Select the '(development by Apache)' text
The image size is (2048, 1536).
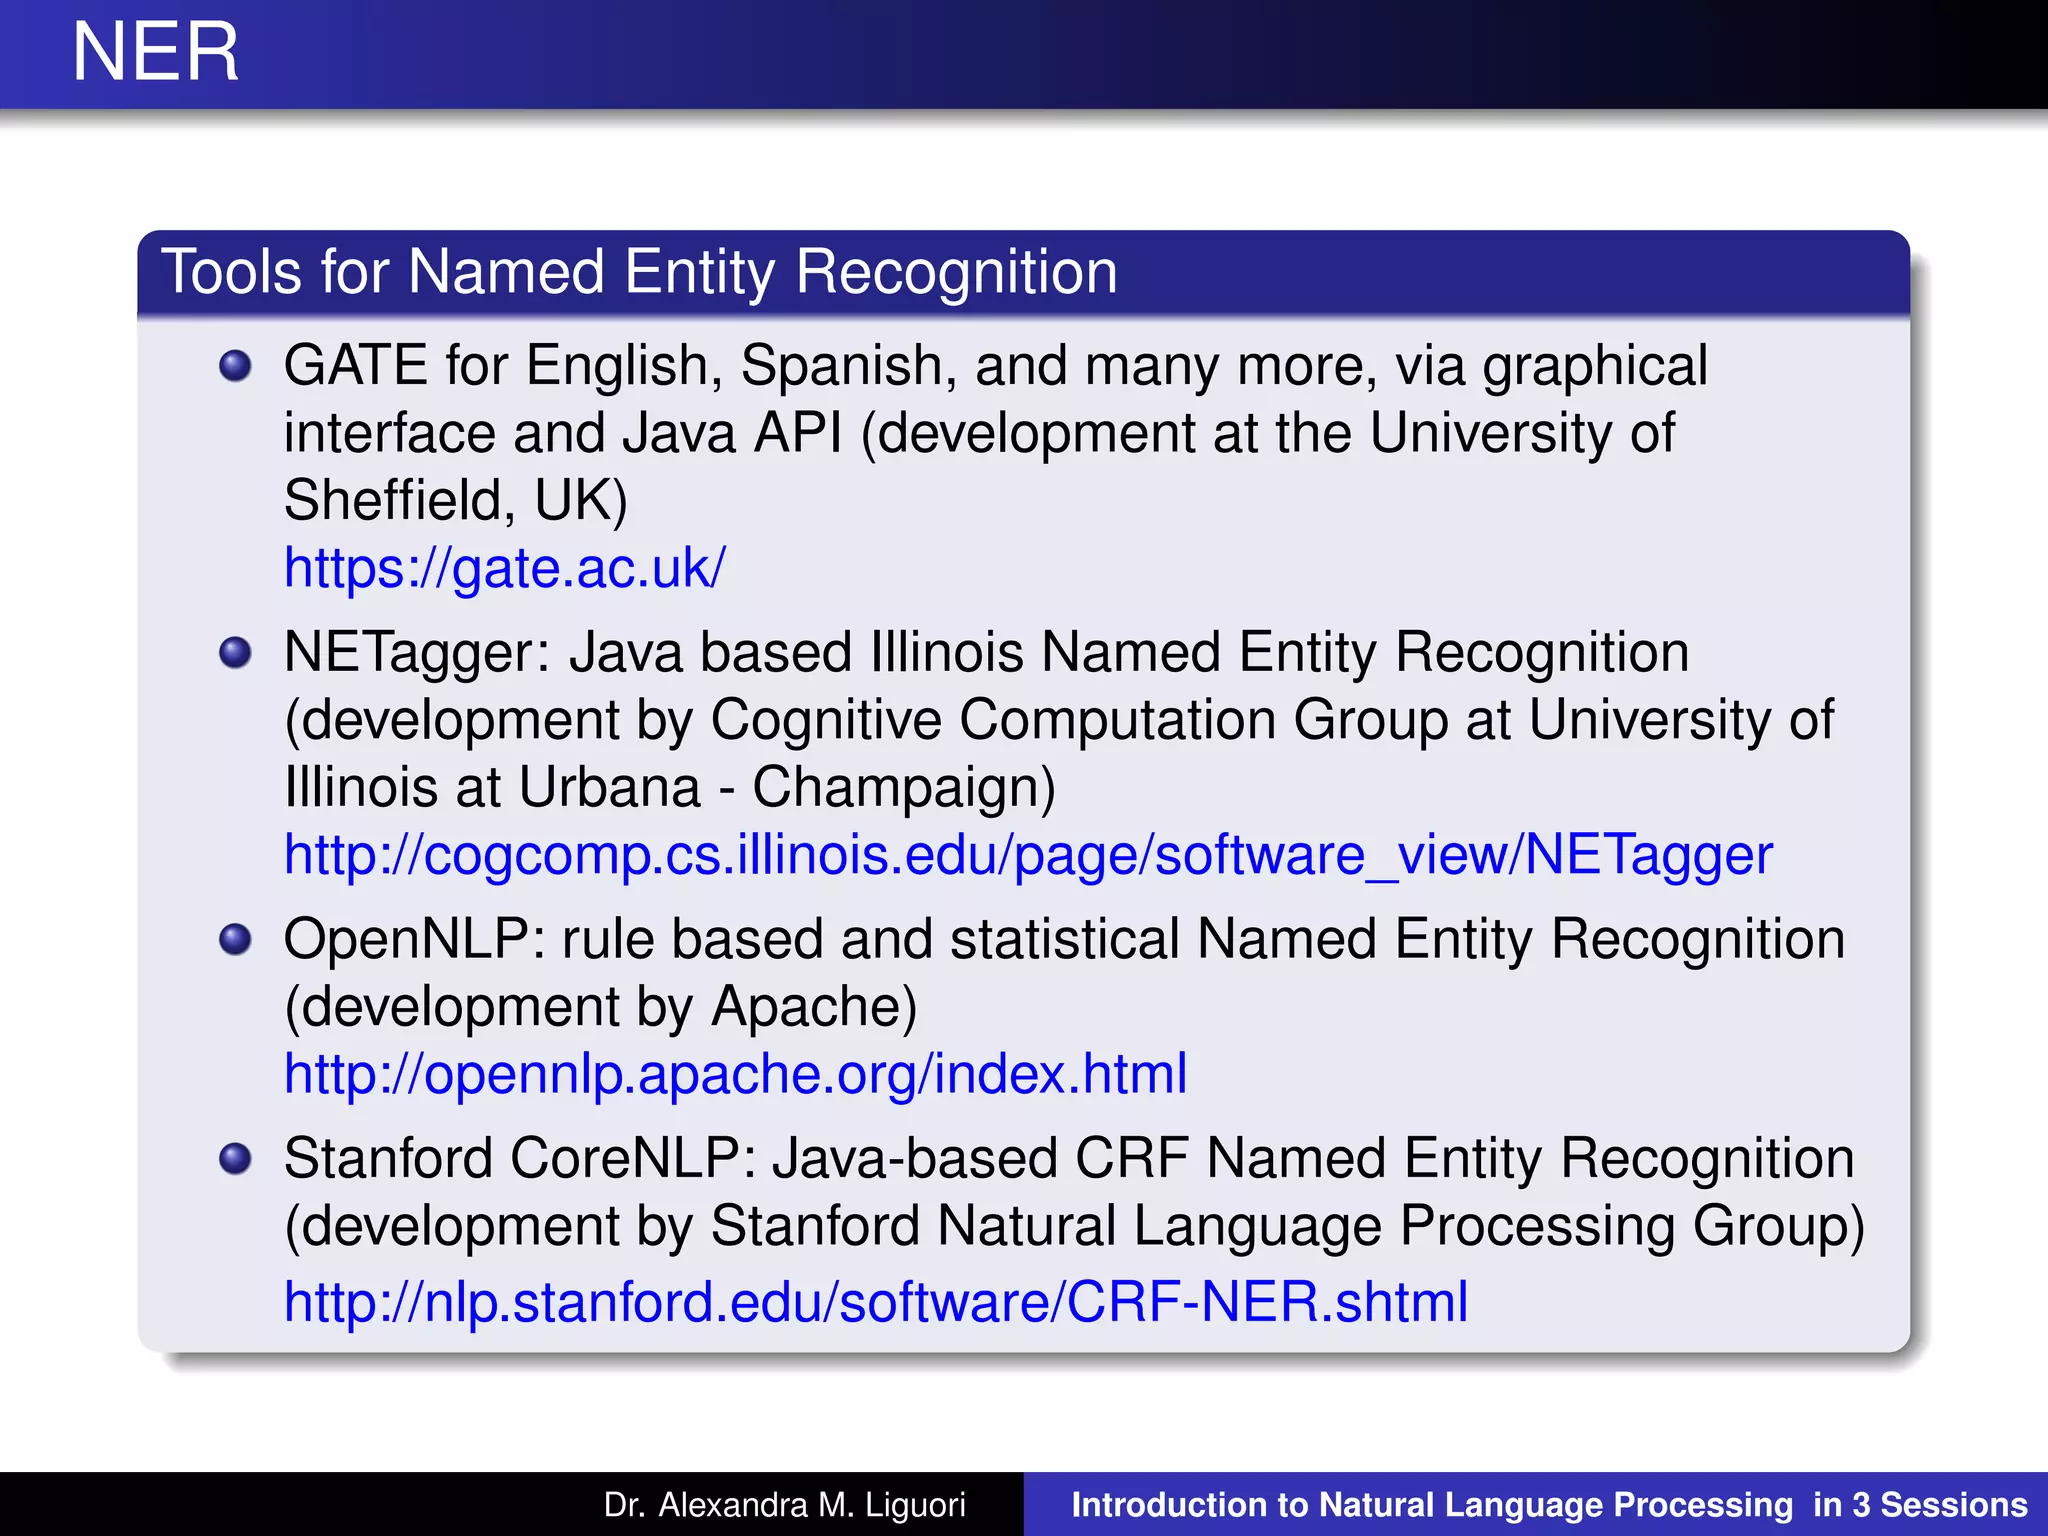601,1006
